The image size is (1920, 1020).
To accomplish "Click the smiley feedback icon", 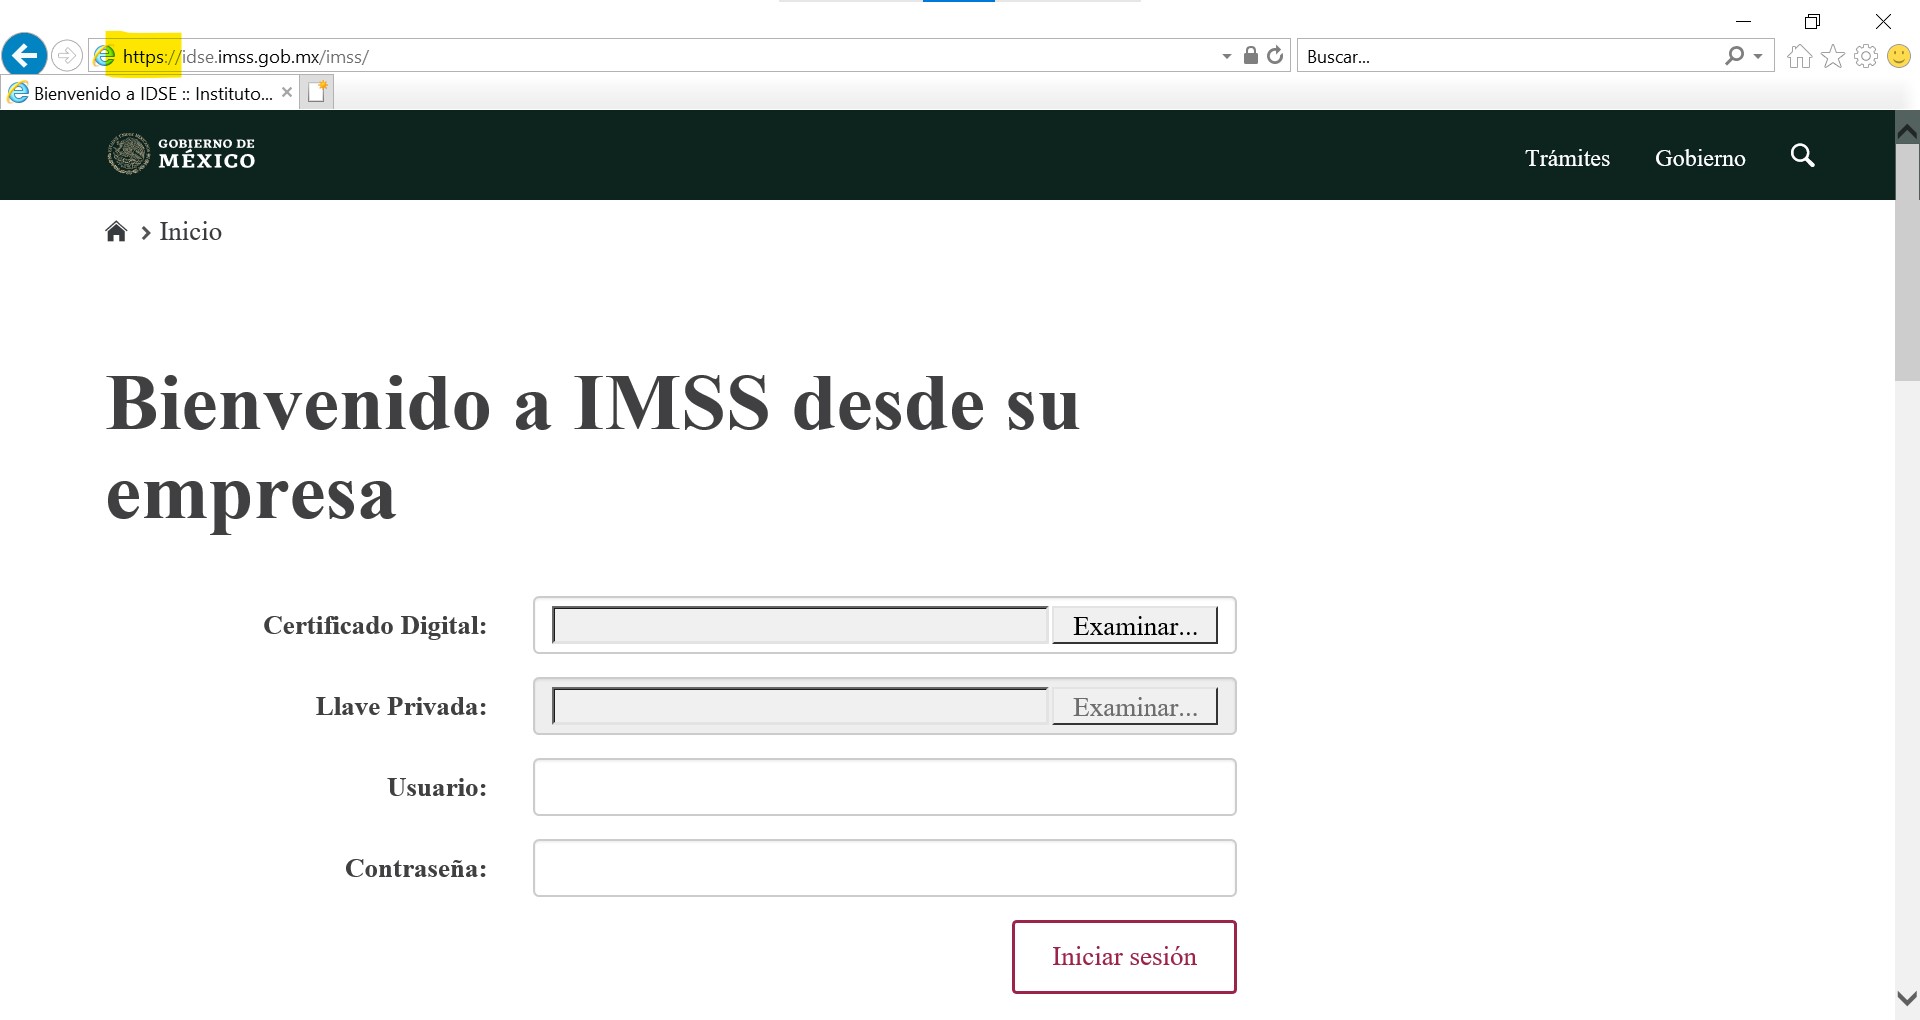I will [x=1899, y=56].
